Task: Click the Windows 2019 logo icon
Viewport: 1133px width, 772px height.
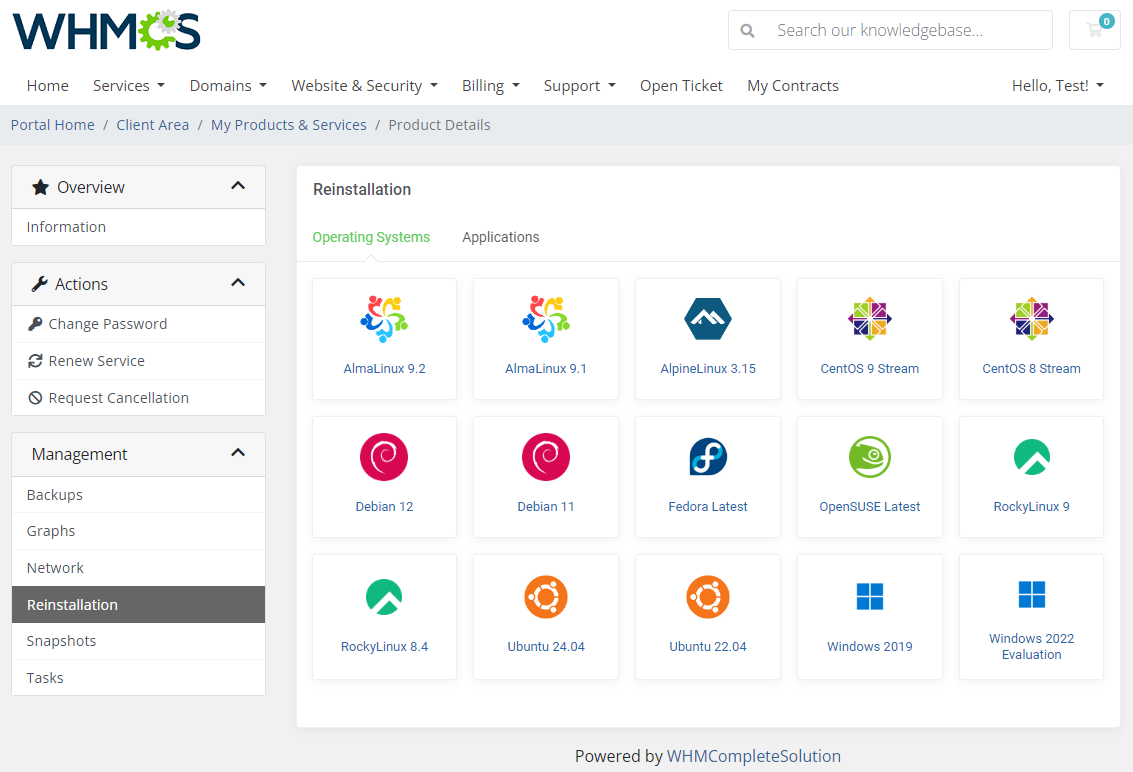Action: pyautogui.click(x=869, y=597)
